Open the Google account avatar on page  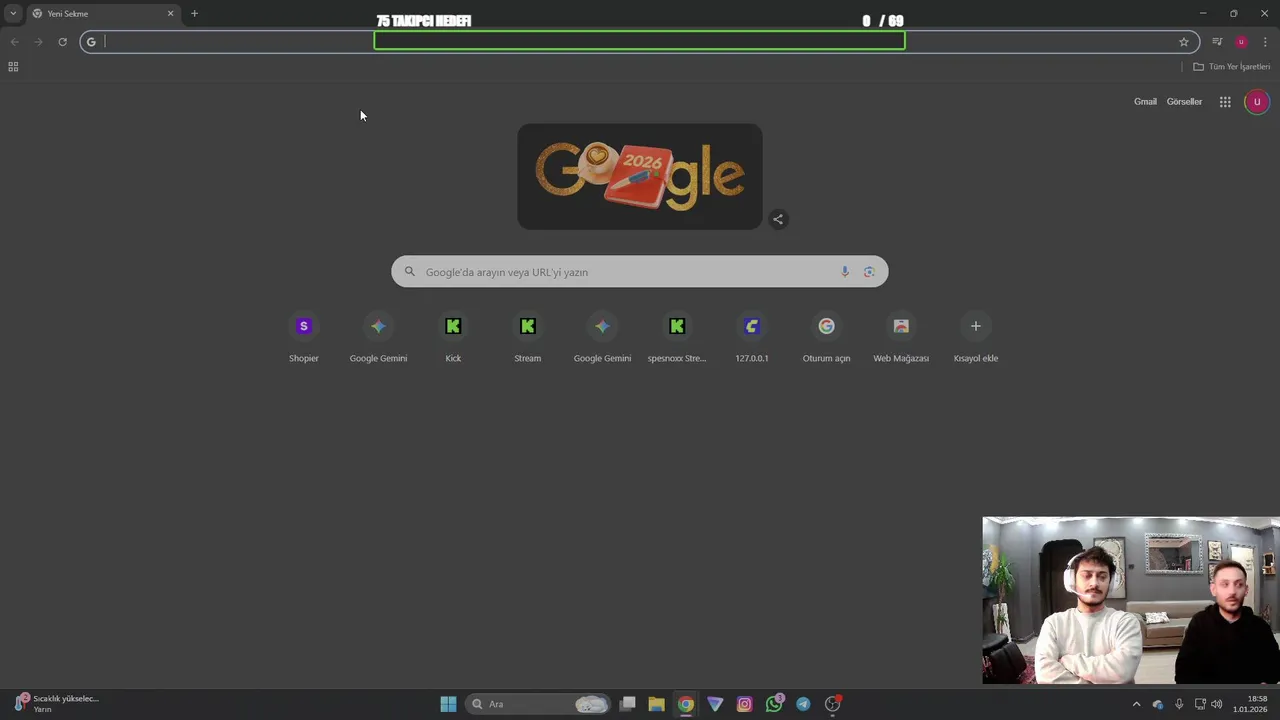tap(1257, 102)
